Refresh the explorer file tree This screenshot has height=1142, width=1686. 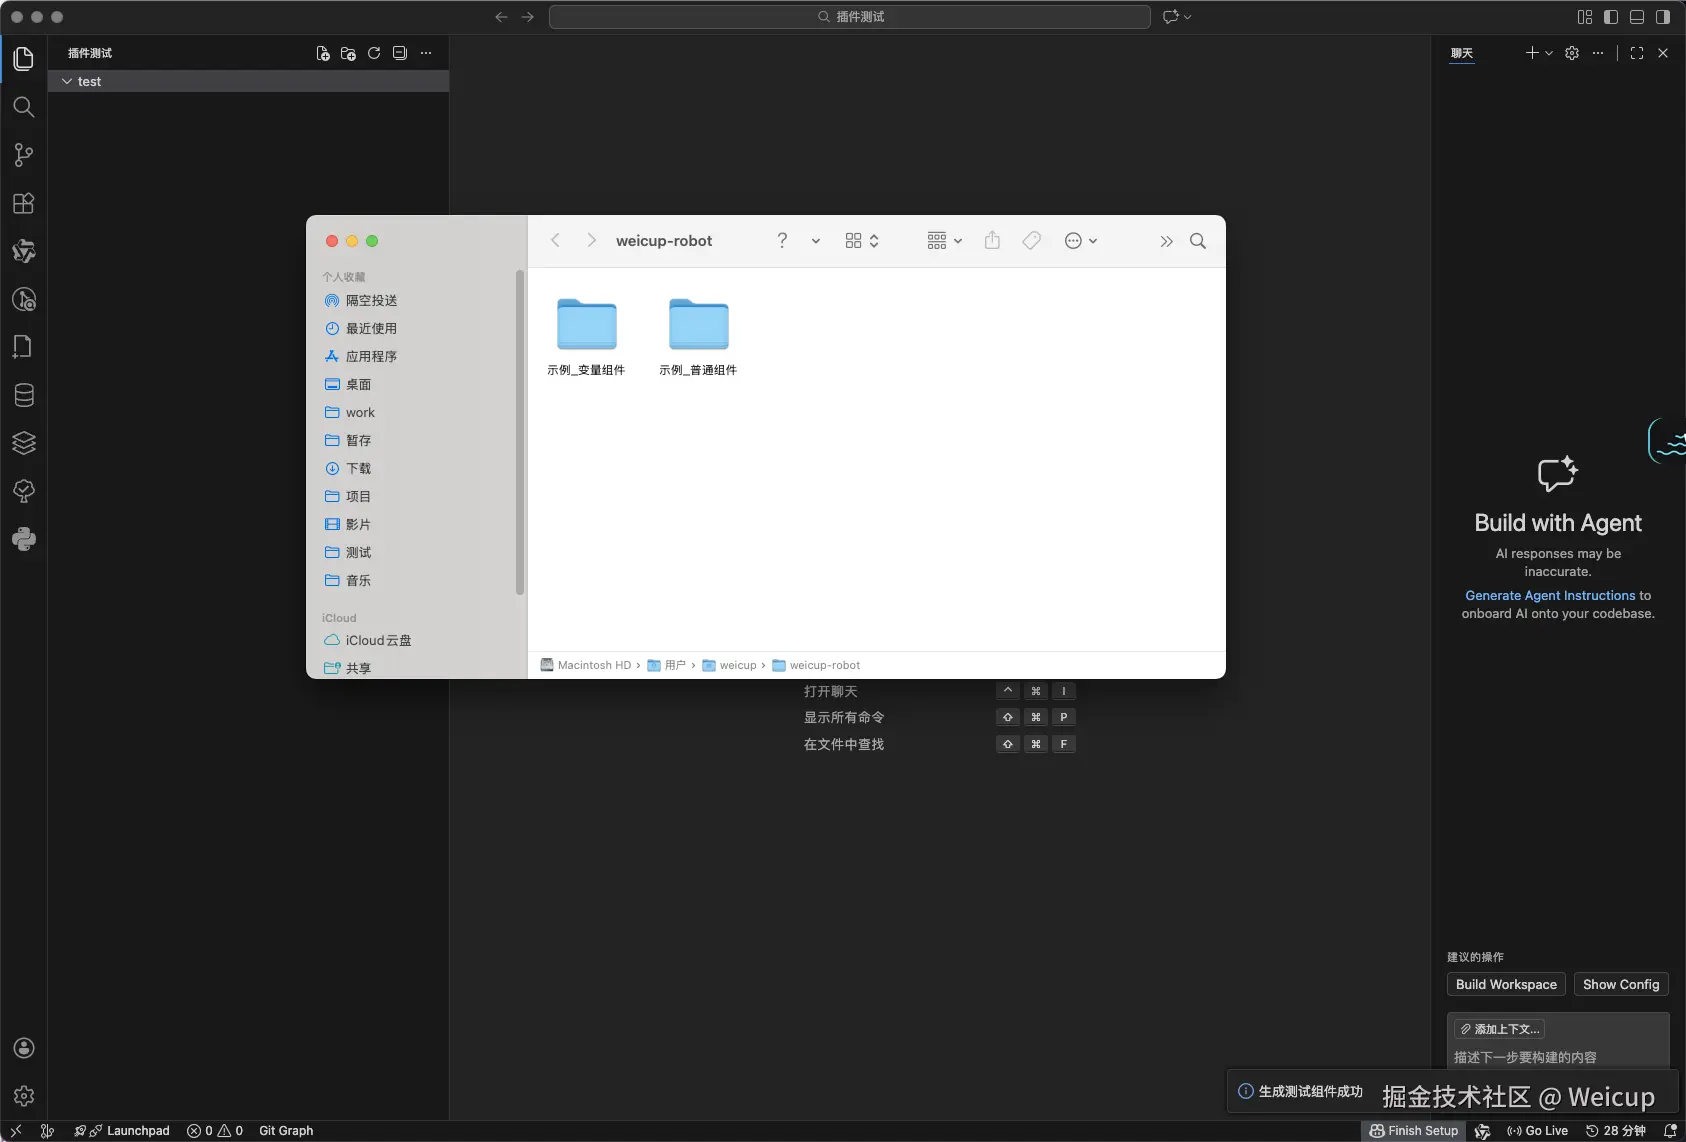(374, 53)
